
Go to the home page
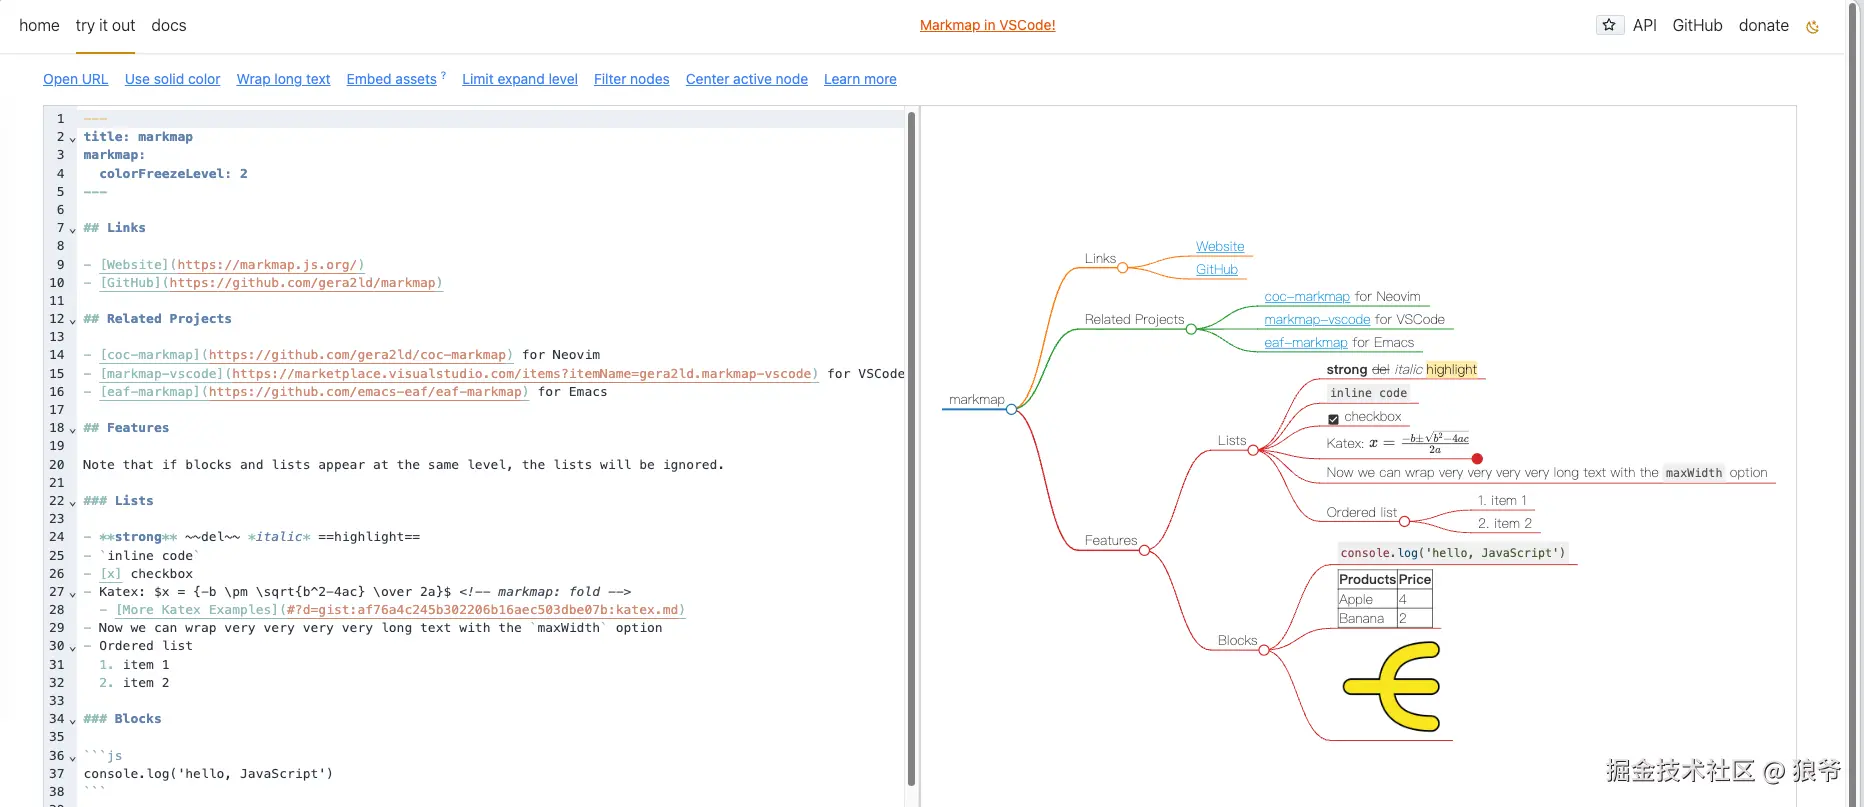click(39, 25)
